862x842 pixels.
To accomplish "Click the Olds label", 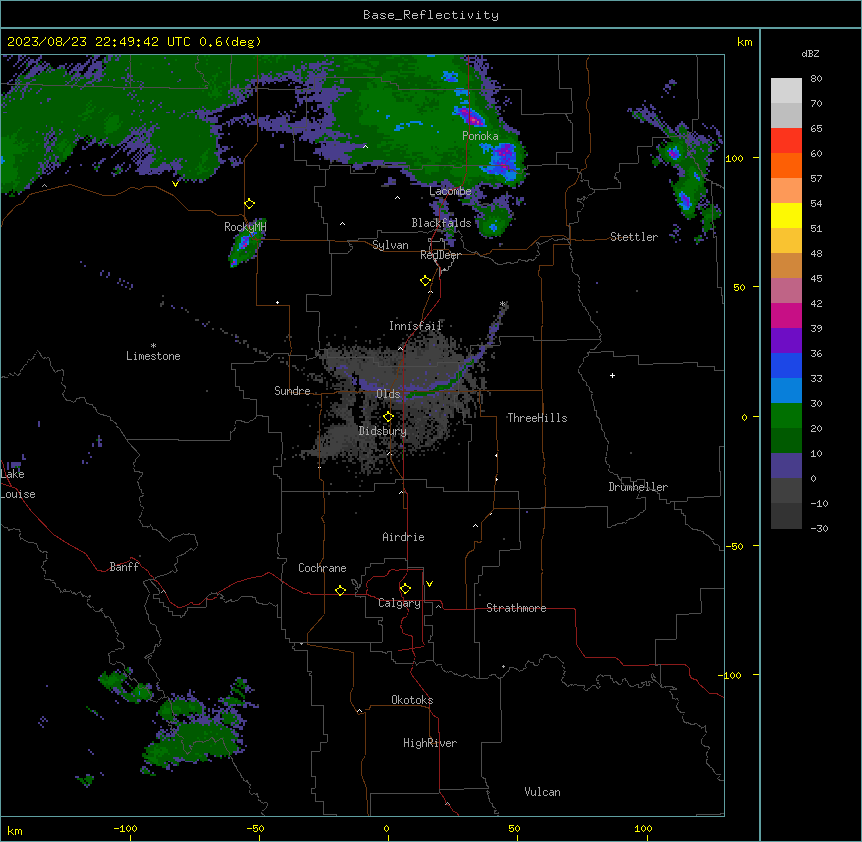I will (x=388, y=394).
